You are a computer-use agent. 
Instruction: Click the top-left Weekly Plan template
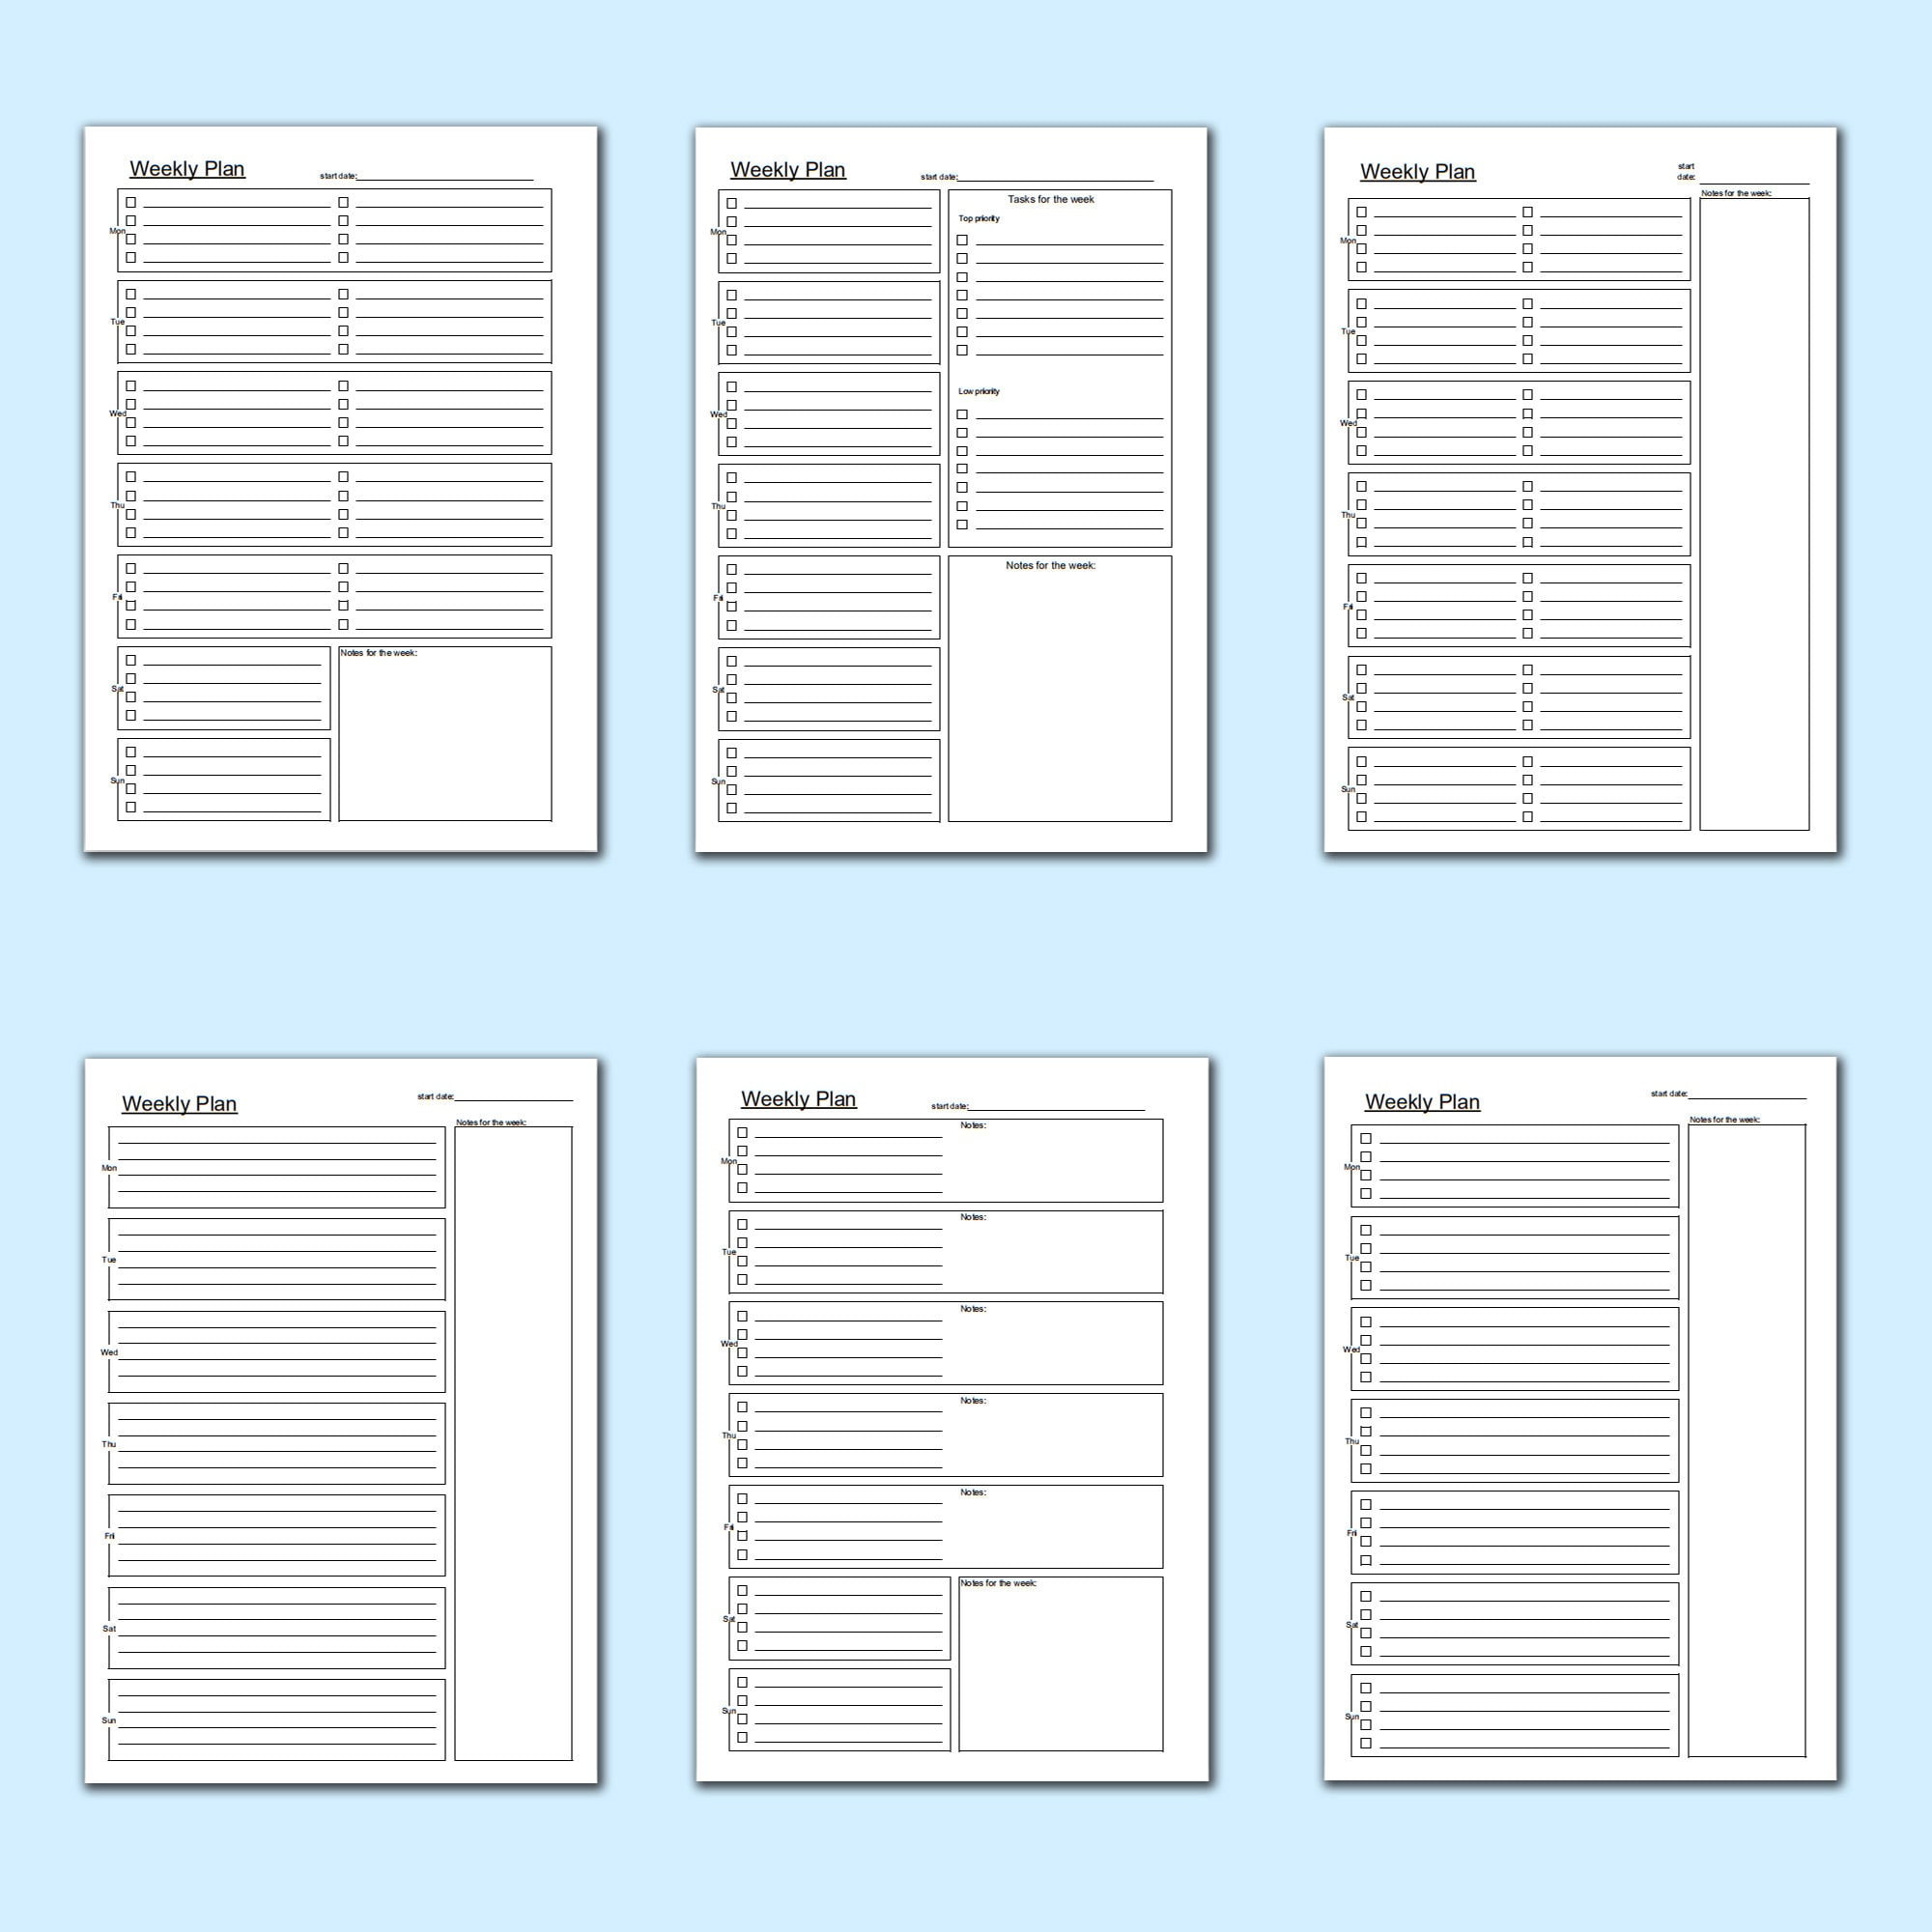tap(373, 511)
